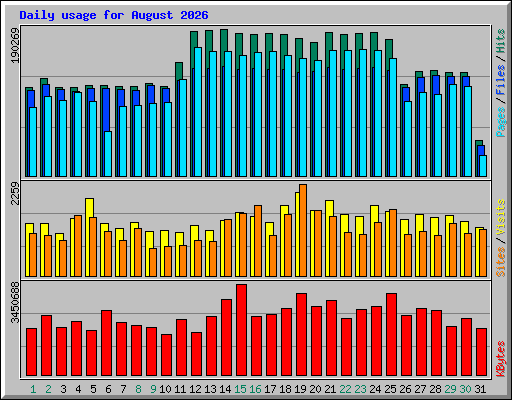Click the orange Sites bar for day 19
The width and height of the screenshot is (512, 400).
(x=303, y=230)
